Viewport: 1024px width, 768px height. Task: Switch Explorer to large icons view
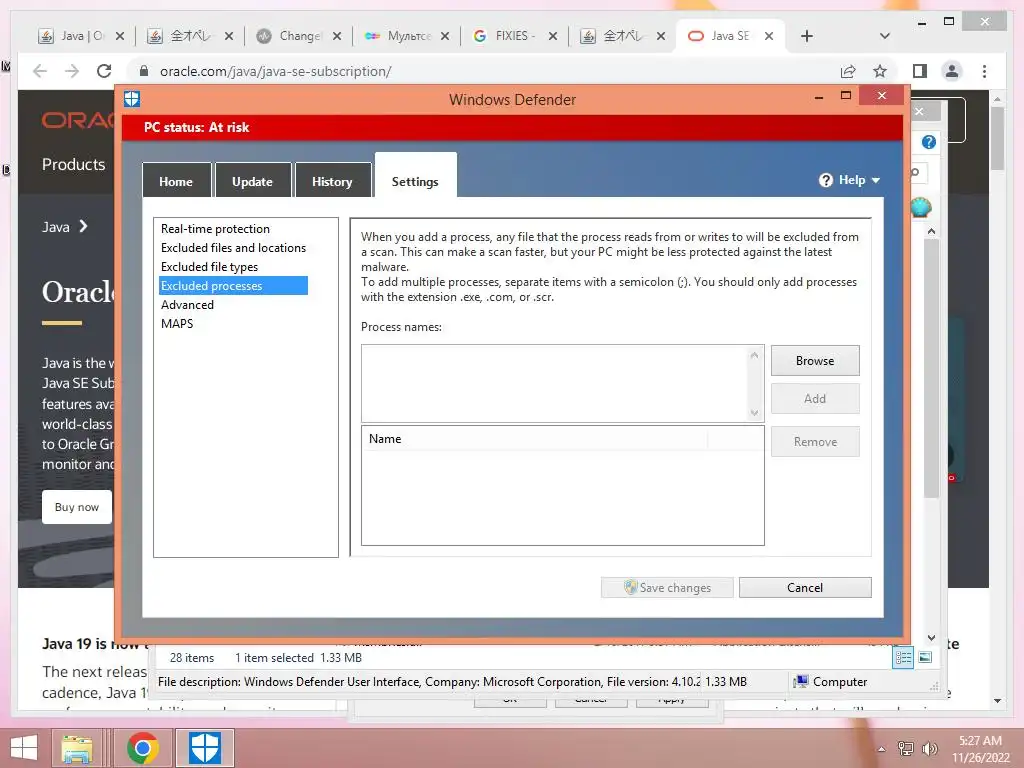pos(925,658)
